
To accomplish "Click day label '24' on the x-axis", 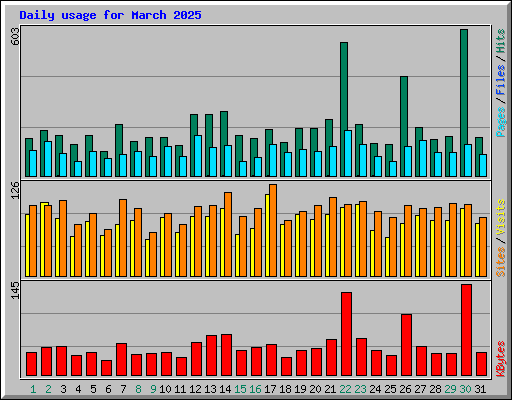I will (375, 389).
